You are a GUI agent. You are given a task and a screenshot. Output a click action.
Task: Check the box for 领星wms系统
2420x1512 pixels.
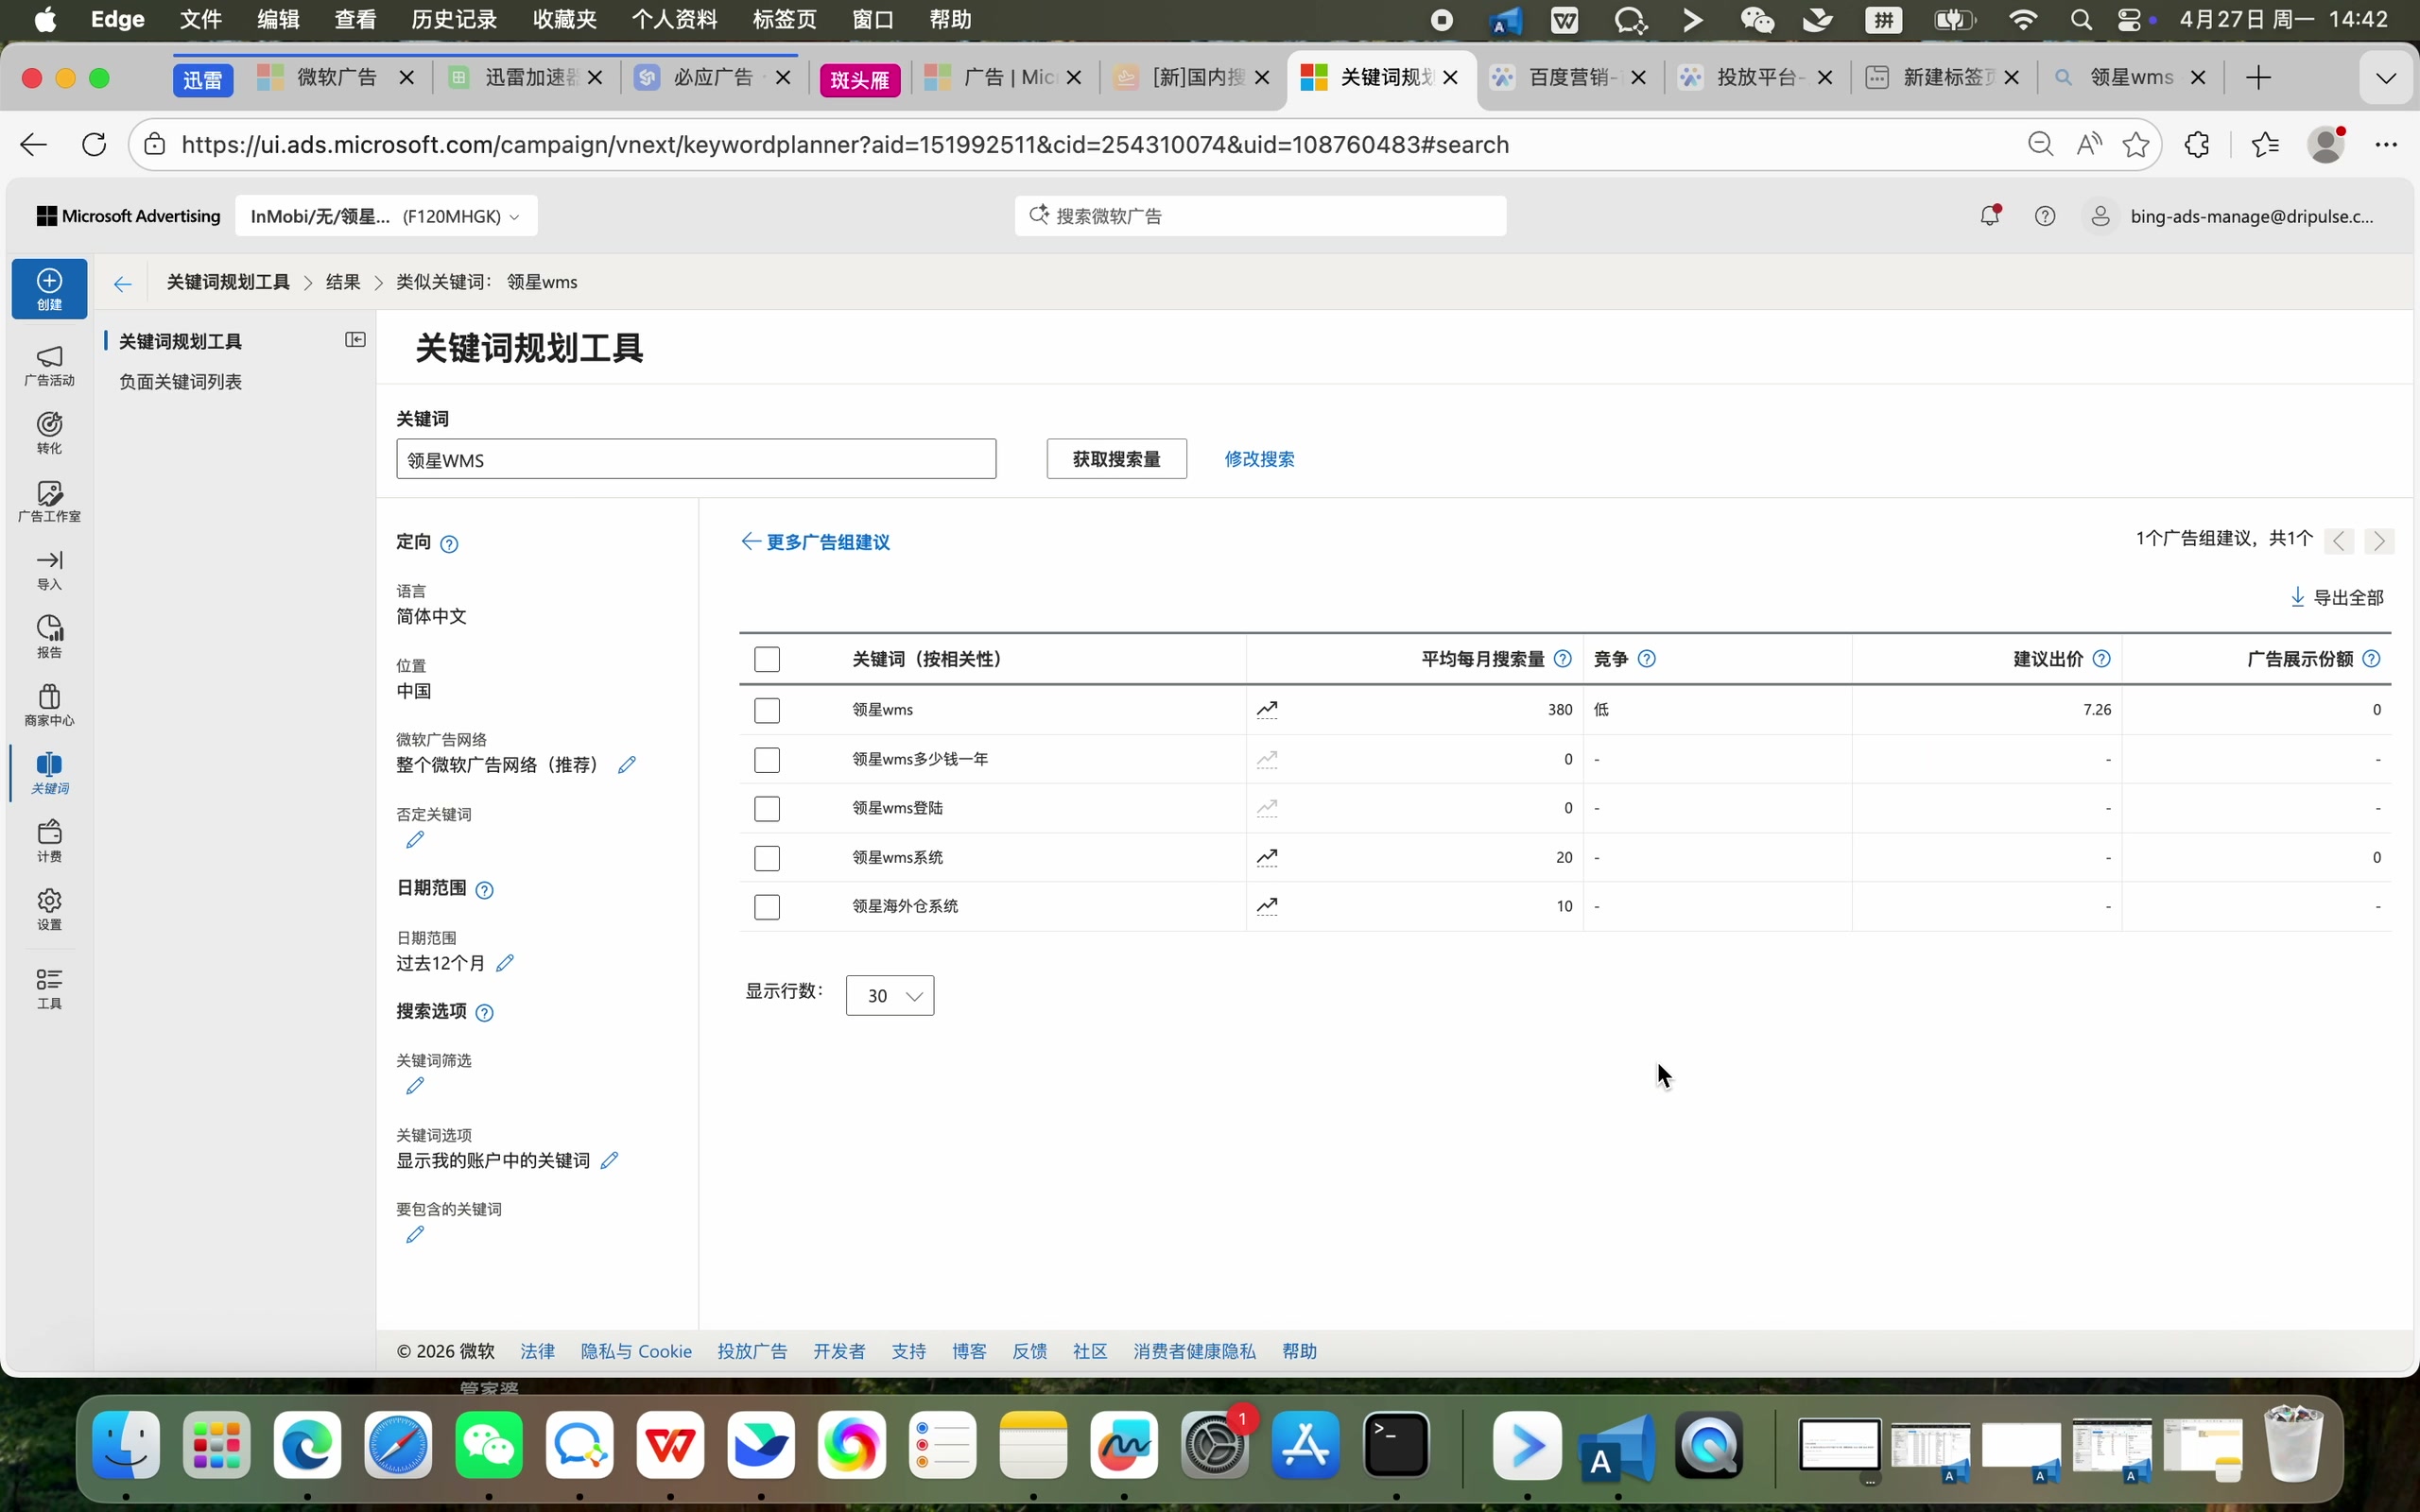[x=767, y=858]
